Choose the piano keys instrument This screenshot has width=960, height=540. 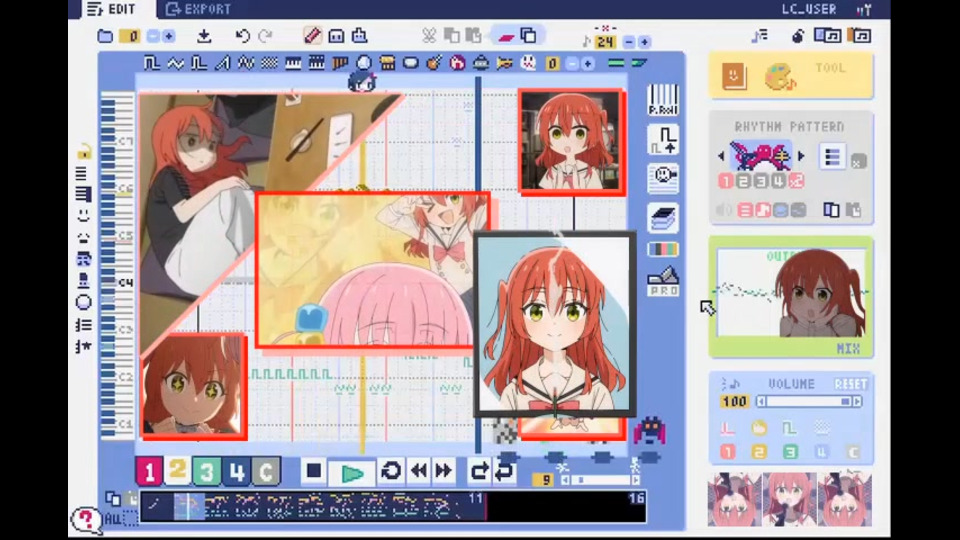[293, 63]
